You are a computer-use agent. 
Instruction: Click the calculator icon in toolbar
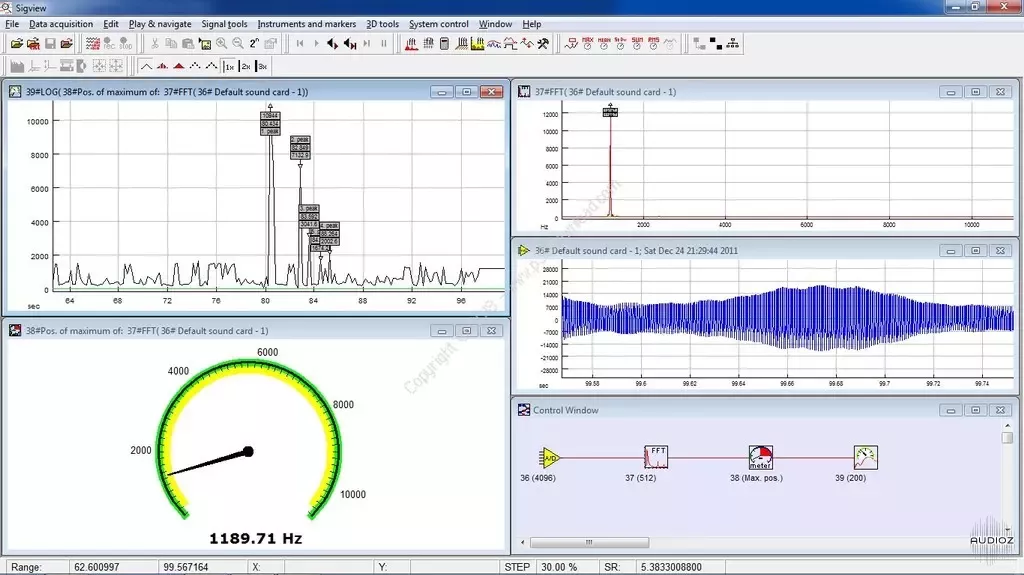click(444, 44)
